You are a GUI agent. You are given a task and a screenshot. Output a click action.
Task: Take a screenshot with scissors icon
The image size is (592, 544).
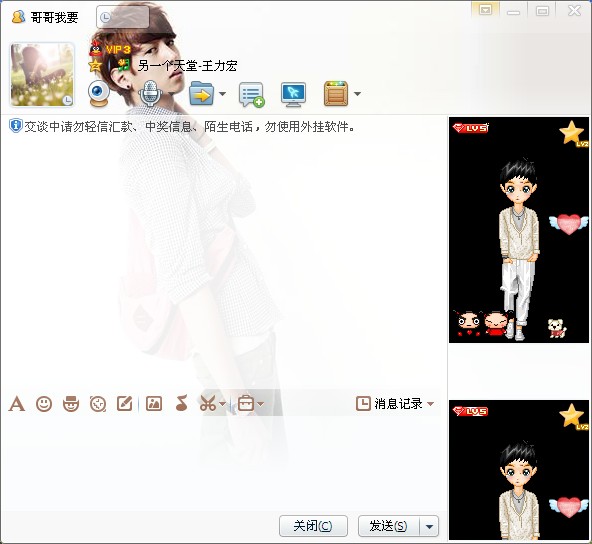[x=208, y=404]
